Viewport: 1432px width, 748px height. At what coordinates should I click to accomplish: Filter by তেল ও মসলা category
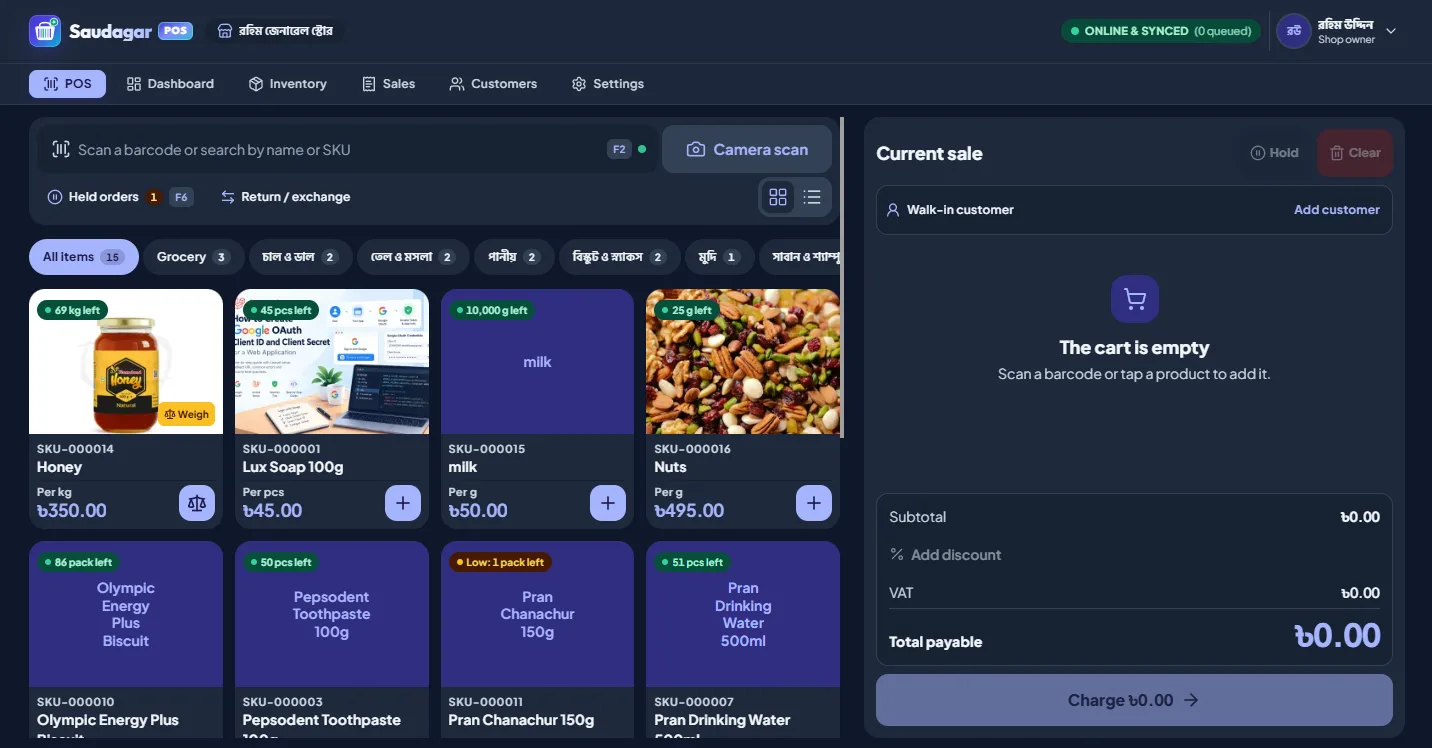click(x=413, y=257)
